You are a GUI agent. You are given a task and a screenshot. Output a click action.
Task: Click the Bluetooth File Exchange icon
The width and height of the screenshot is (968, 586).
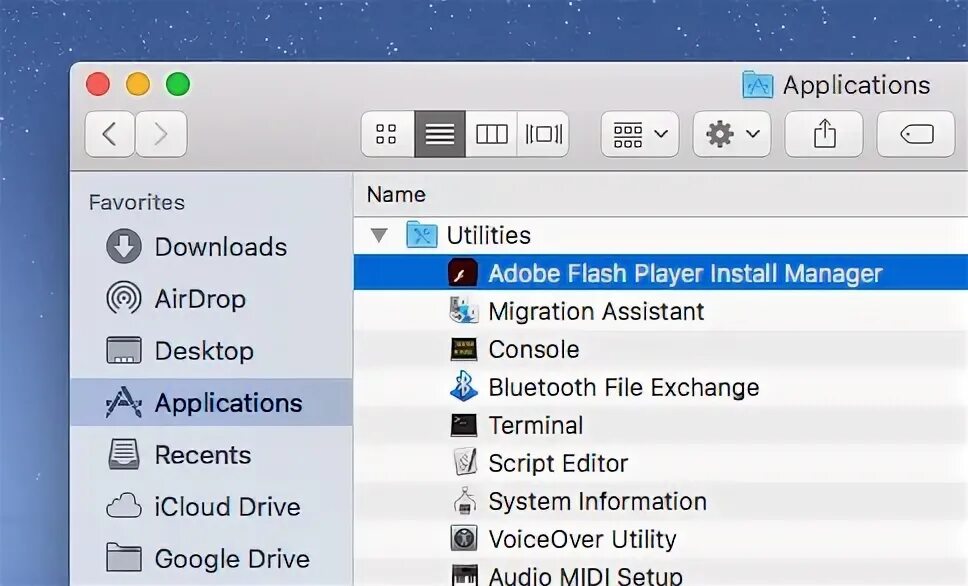coord(463,387)
